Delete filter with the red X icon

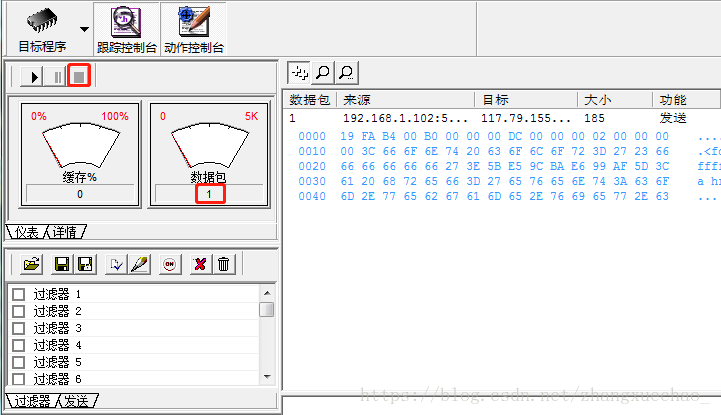tap(200, 264)
